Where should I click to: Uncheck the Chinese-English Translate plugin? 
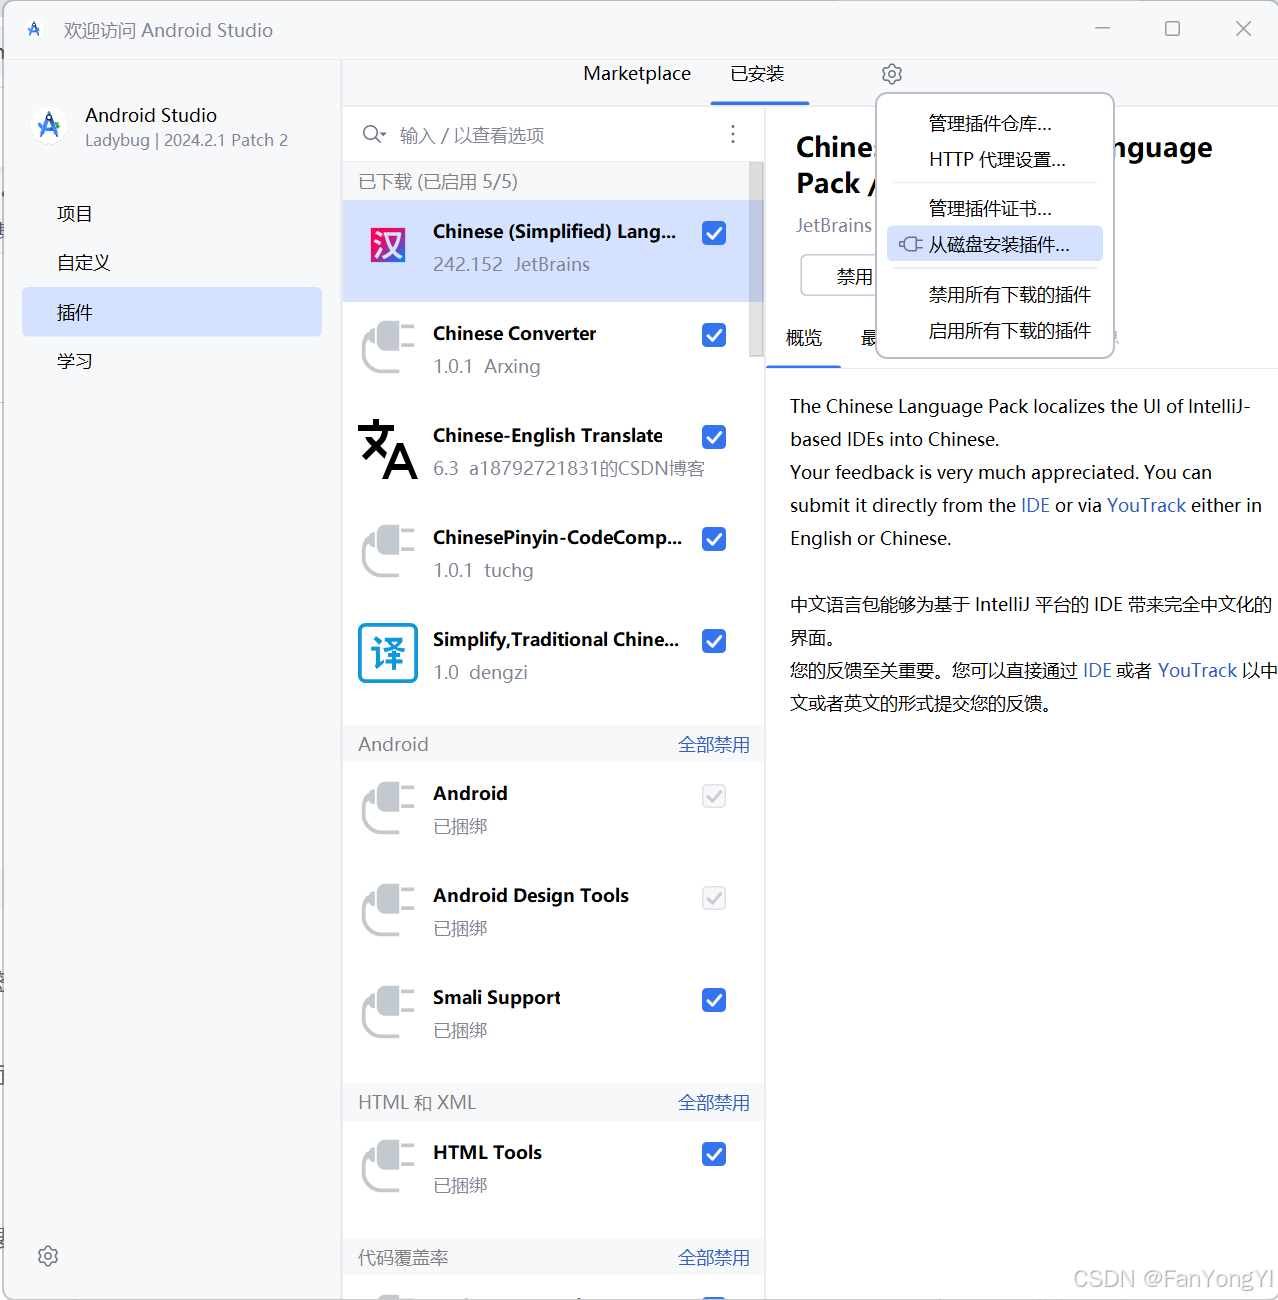pos(714,437)
